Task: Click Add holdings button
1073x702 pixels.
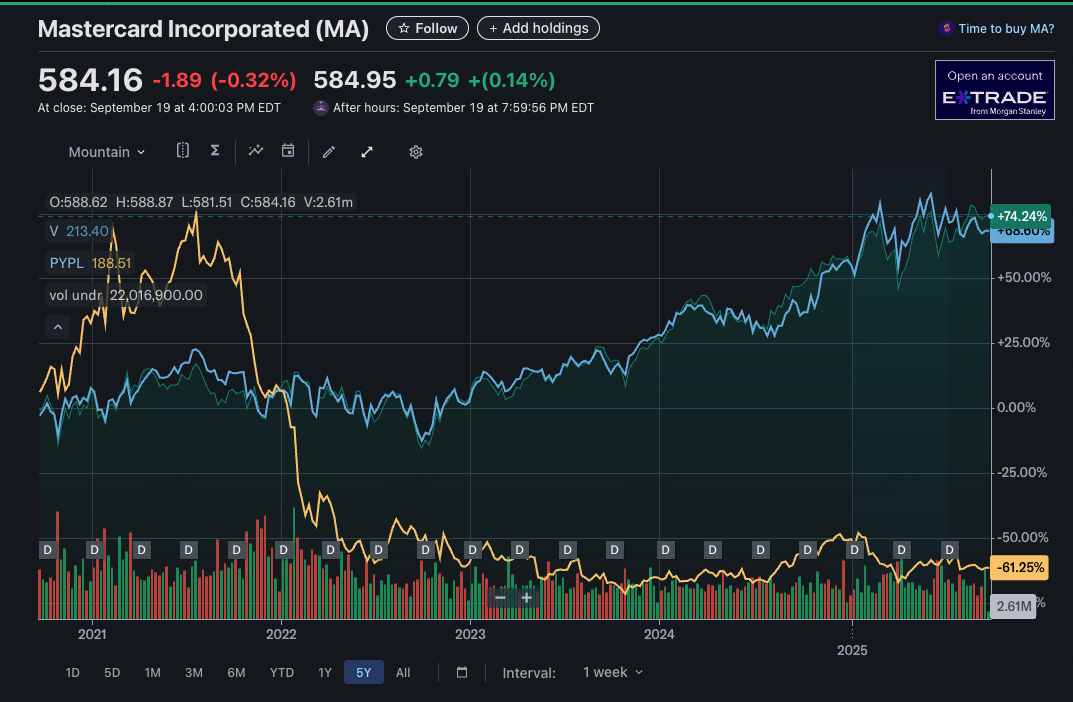Action: point(538,28)
